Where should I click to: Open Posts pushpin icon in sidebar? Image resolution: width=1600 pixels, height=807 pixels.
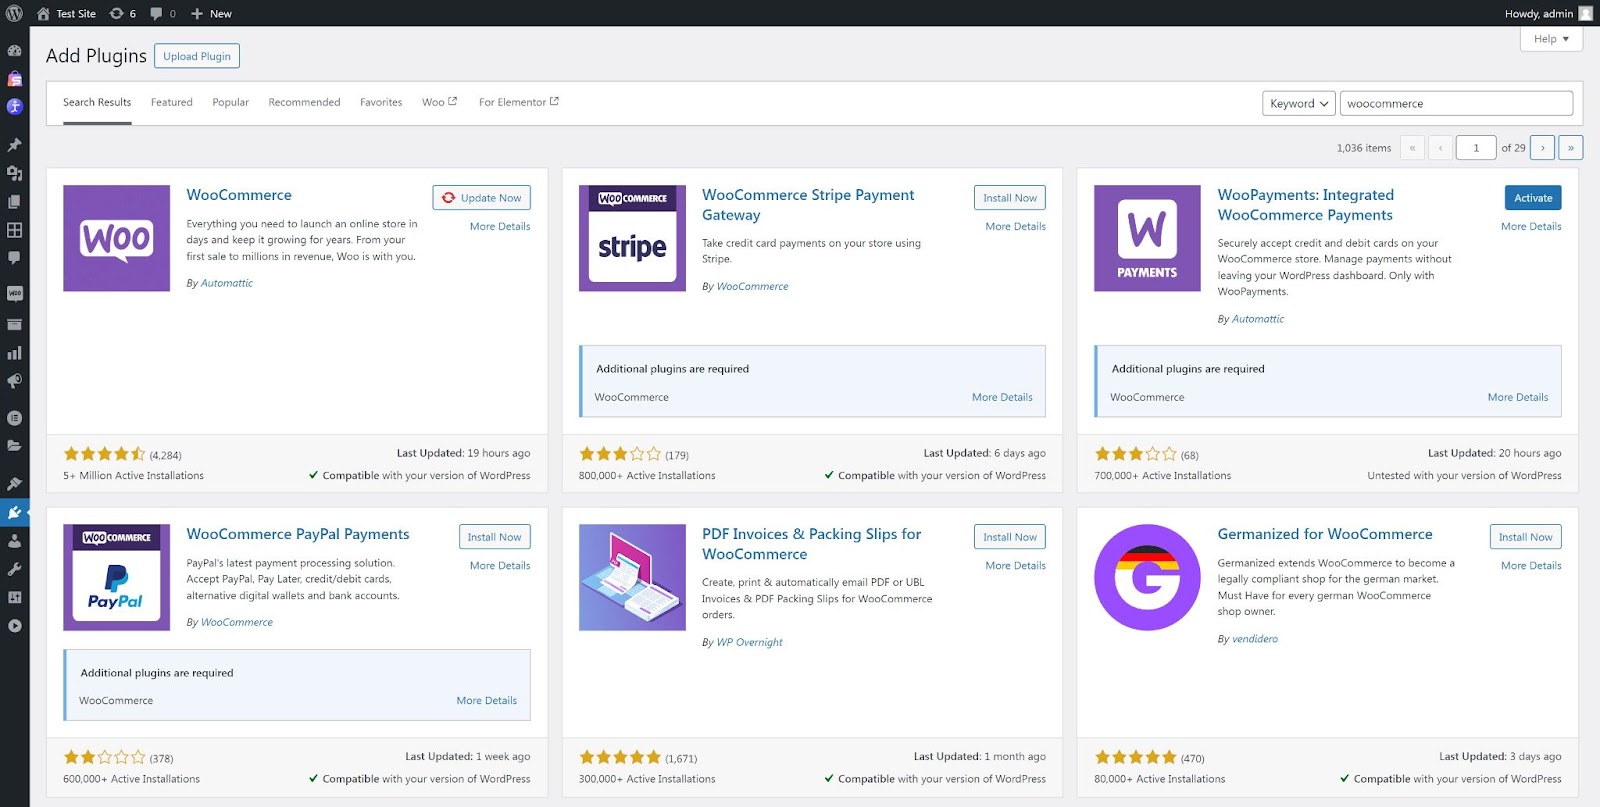tap(14, 145)
